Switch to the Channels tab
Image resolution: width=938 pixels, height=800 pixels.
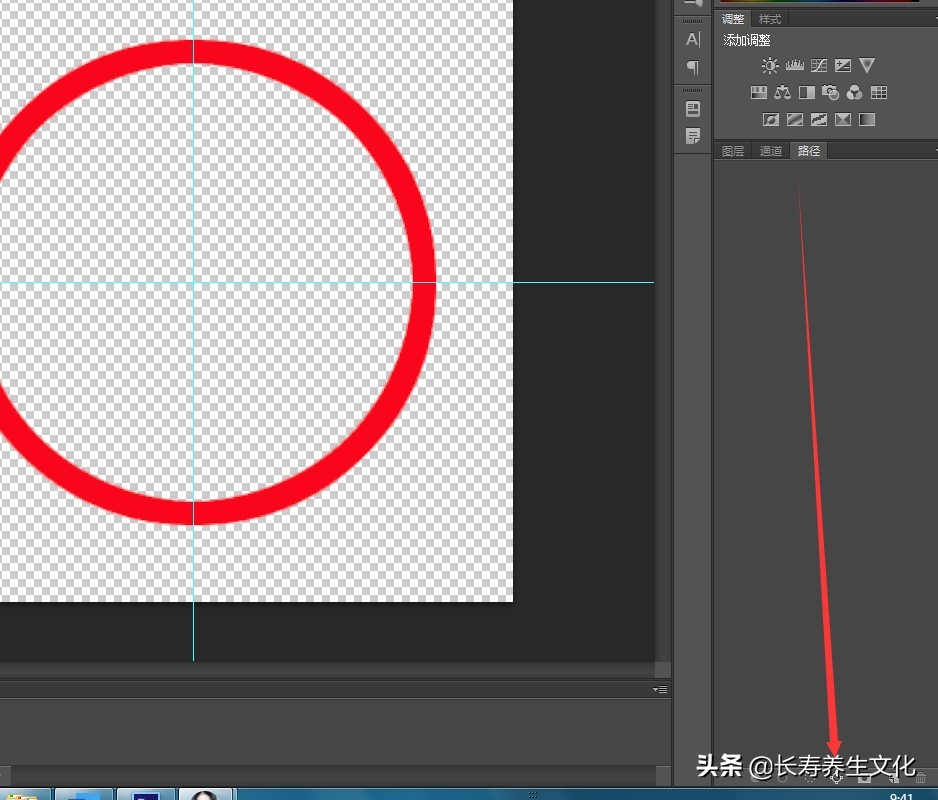[x=770, y=151]
